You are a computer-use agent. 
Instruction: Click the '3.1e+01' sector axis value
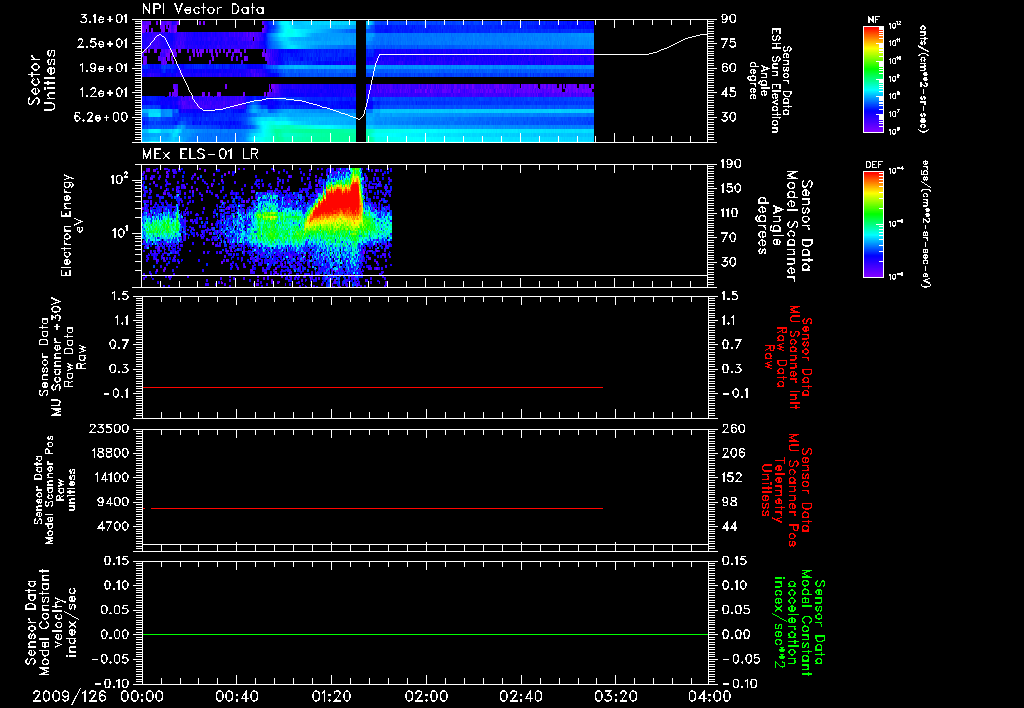[x=104, y=19]
